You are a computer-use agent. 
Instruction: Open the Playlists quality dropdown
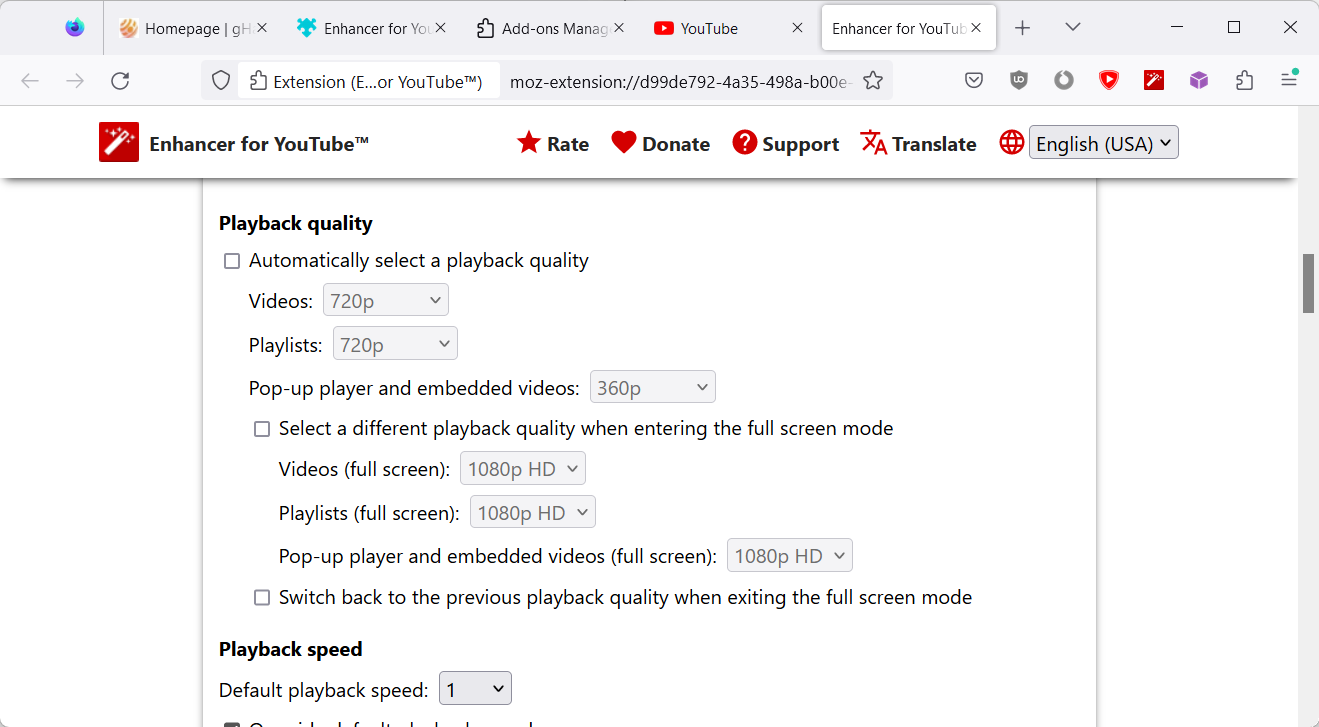394,343
